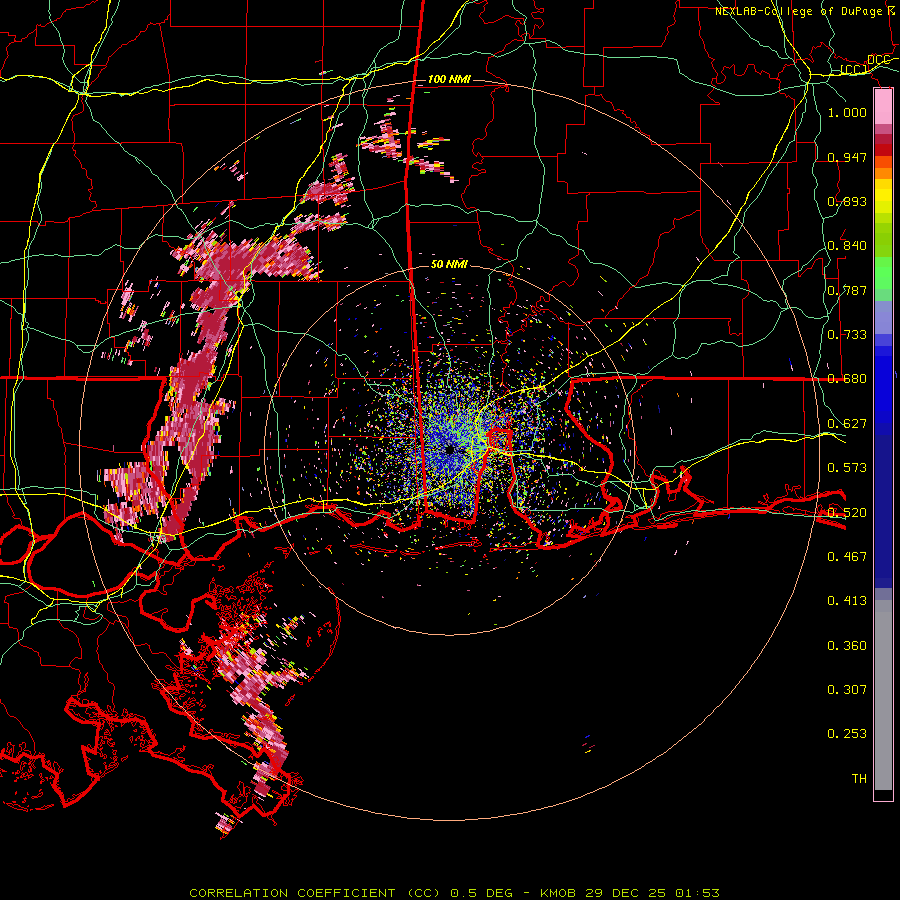The height and width of the screenshot is (900, 900).
Task: Pick the bright green swatch on the color bar
Action: tap(883, 273)
